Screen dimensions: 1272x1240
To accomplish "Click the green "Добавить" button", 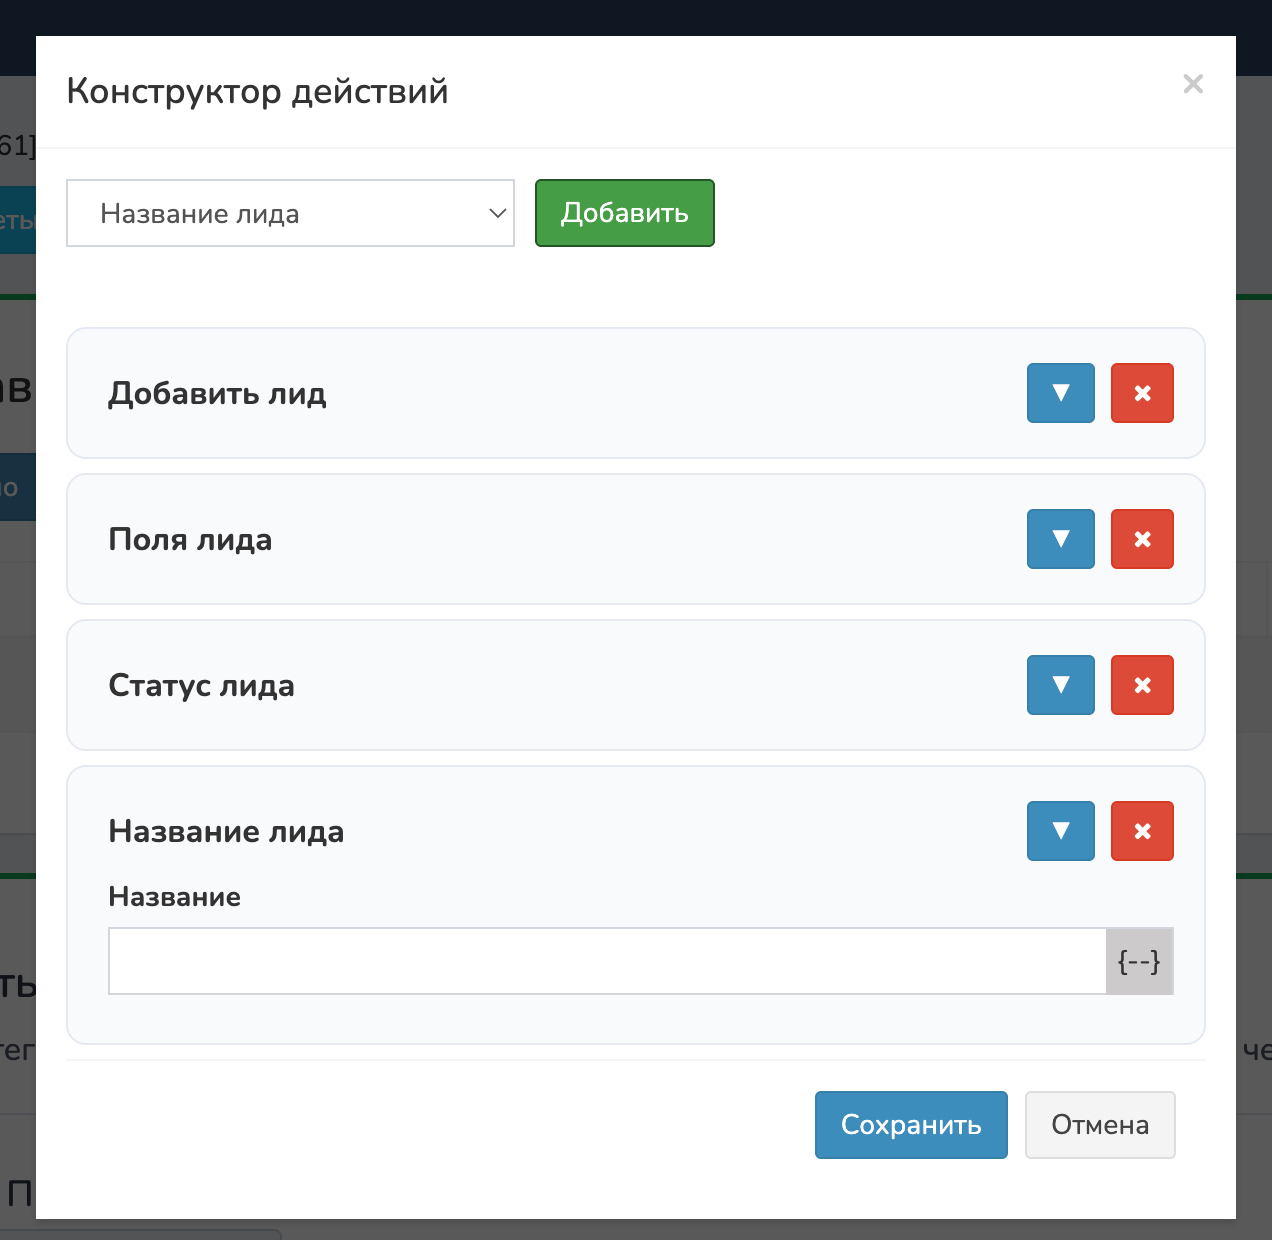I will click(x=624, y=213).
